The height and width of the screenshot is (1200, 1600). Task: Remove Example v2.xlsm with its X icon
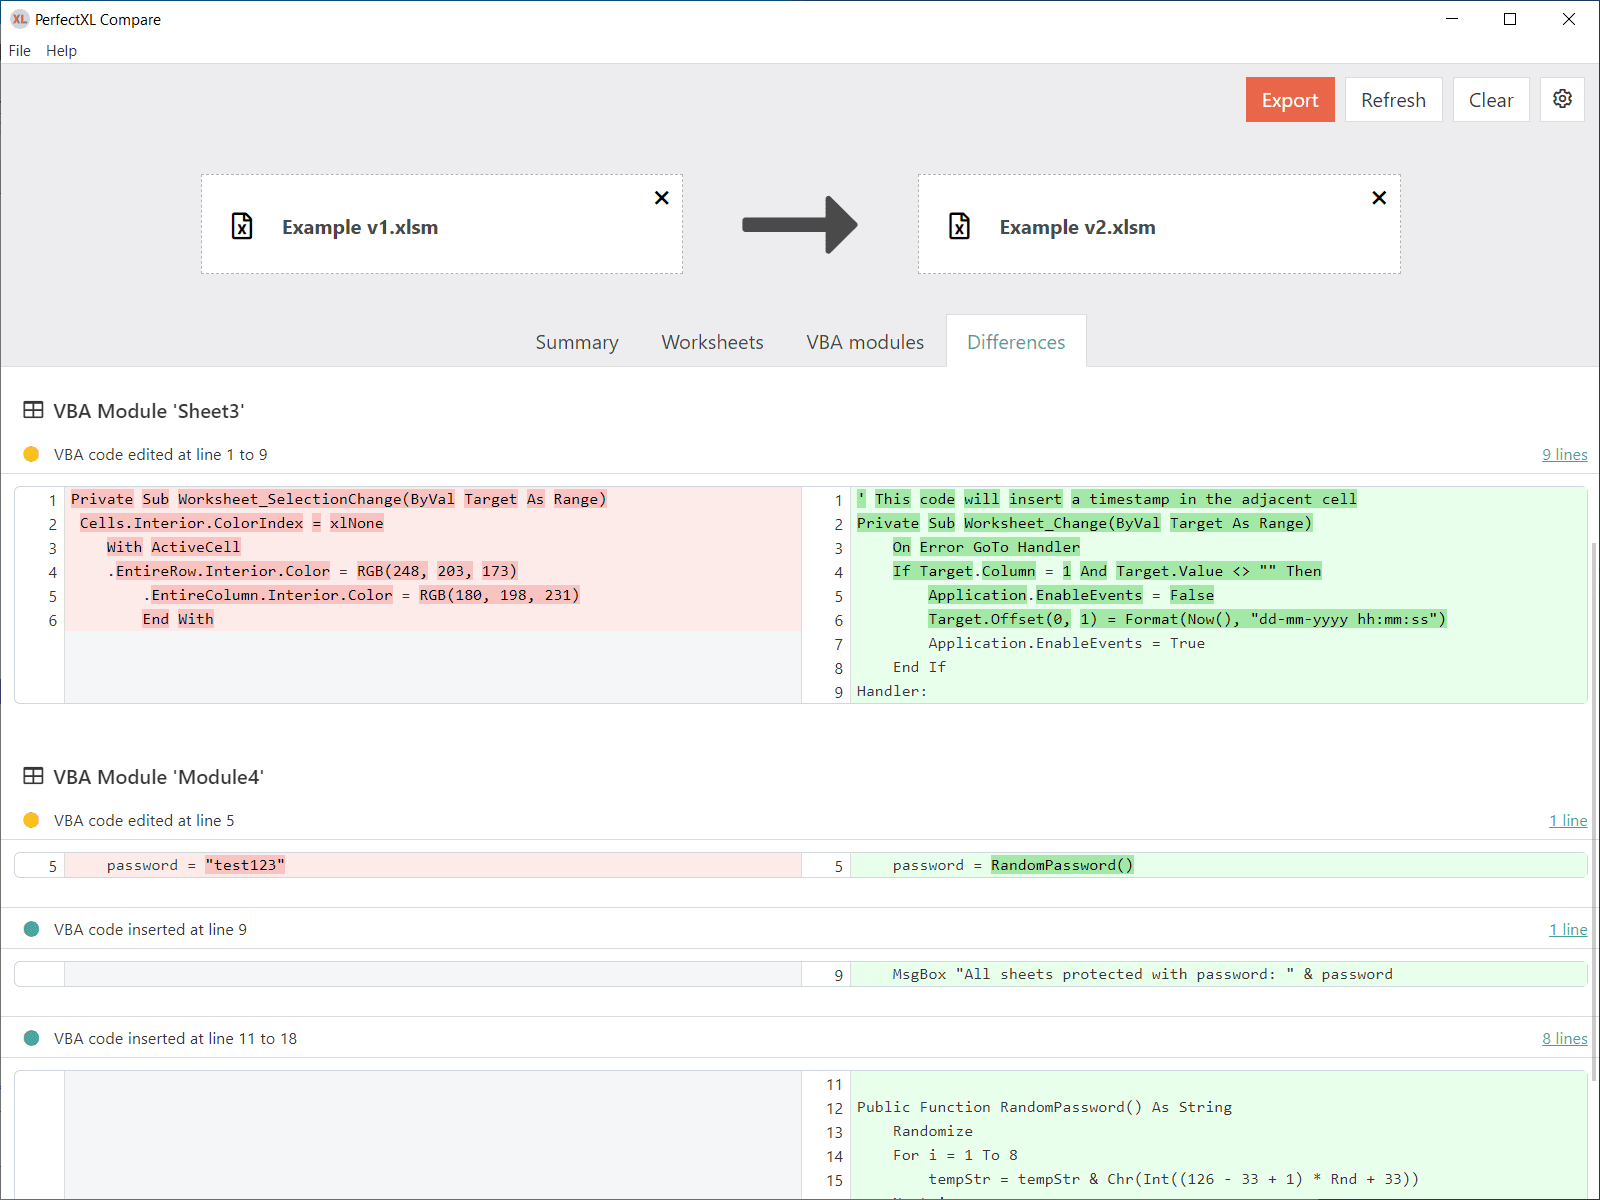coord(1379,198)
